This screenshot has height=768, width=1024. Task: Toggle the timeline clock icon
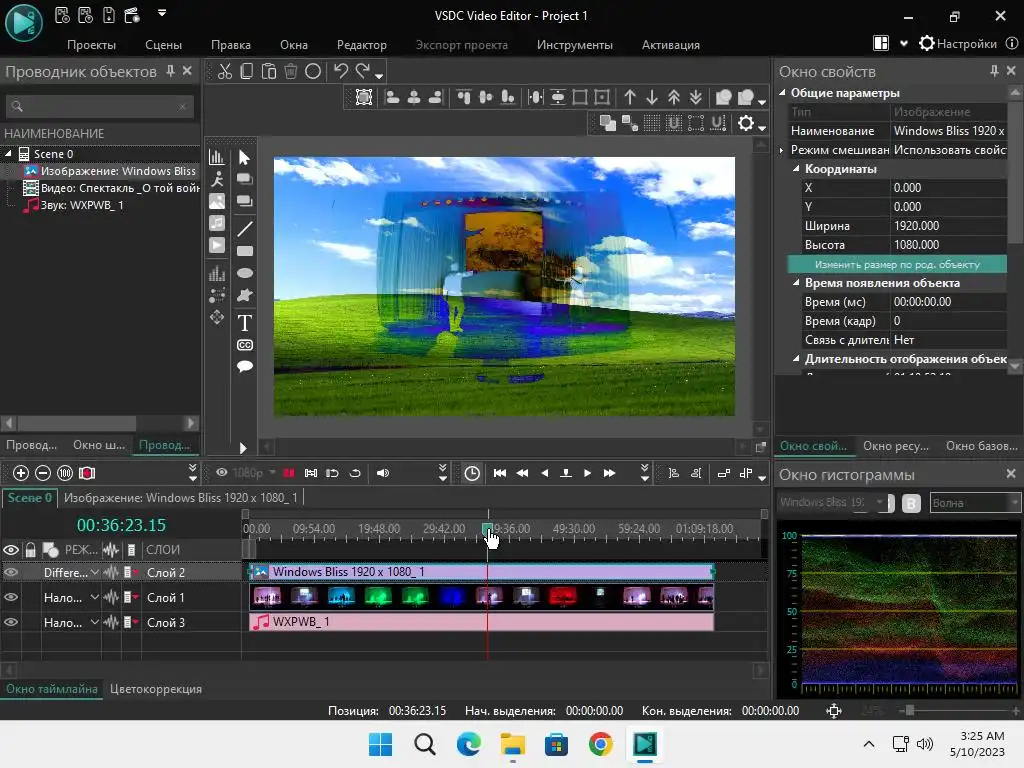click(472, 473)
